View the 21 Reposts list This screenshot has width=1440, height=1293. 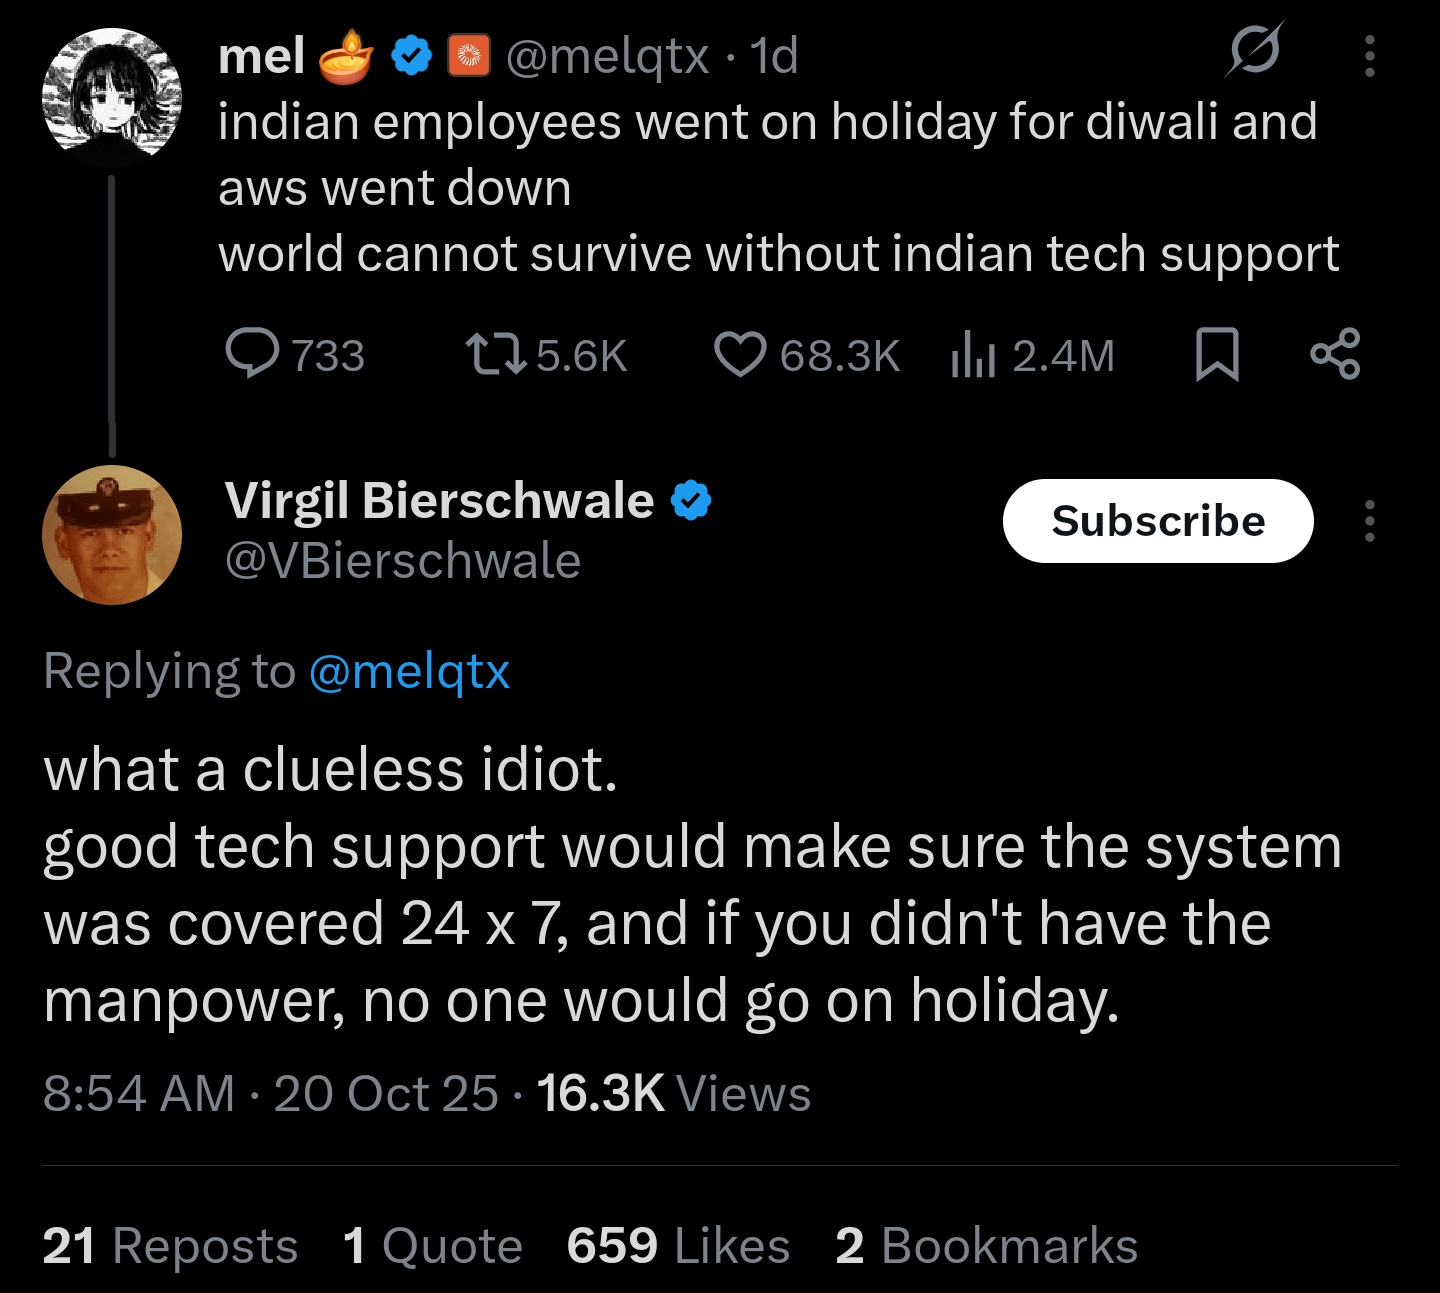click(170, 1246)
